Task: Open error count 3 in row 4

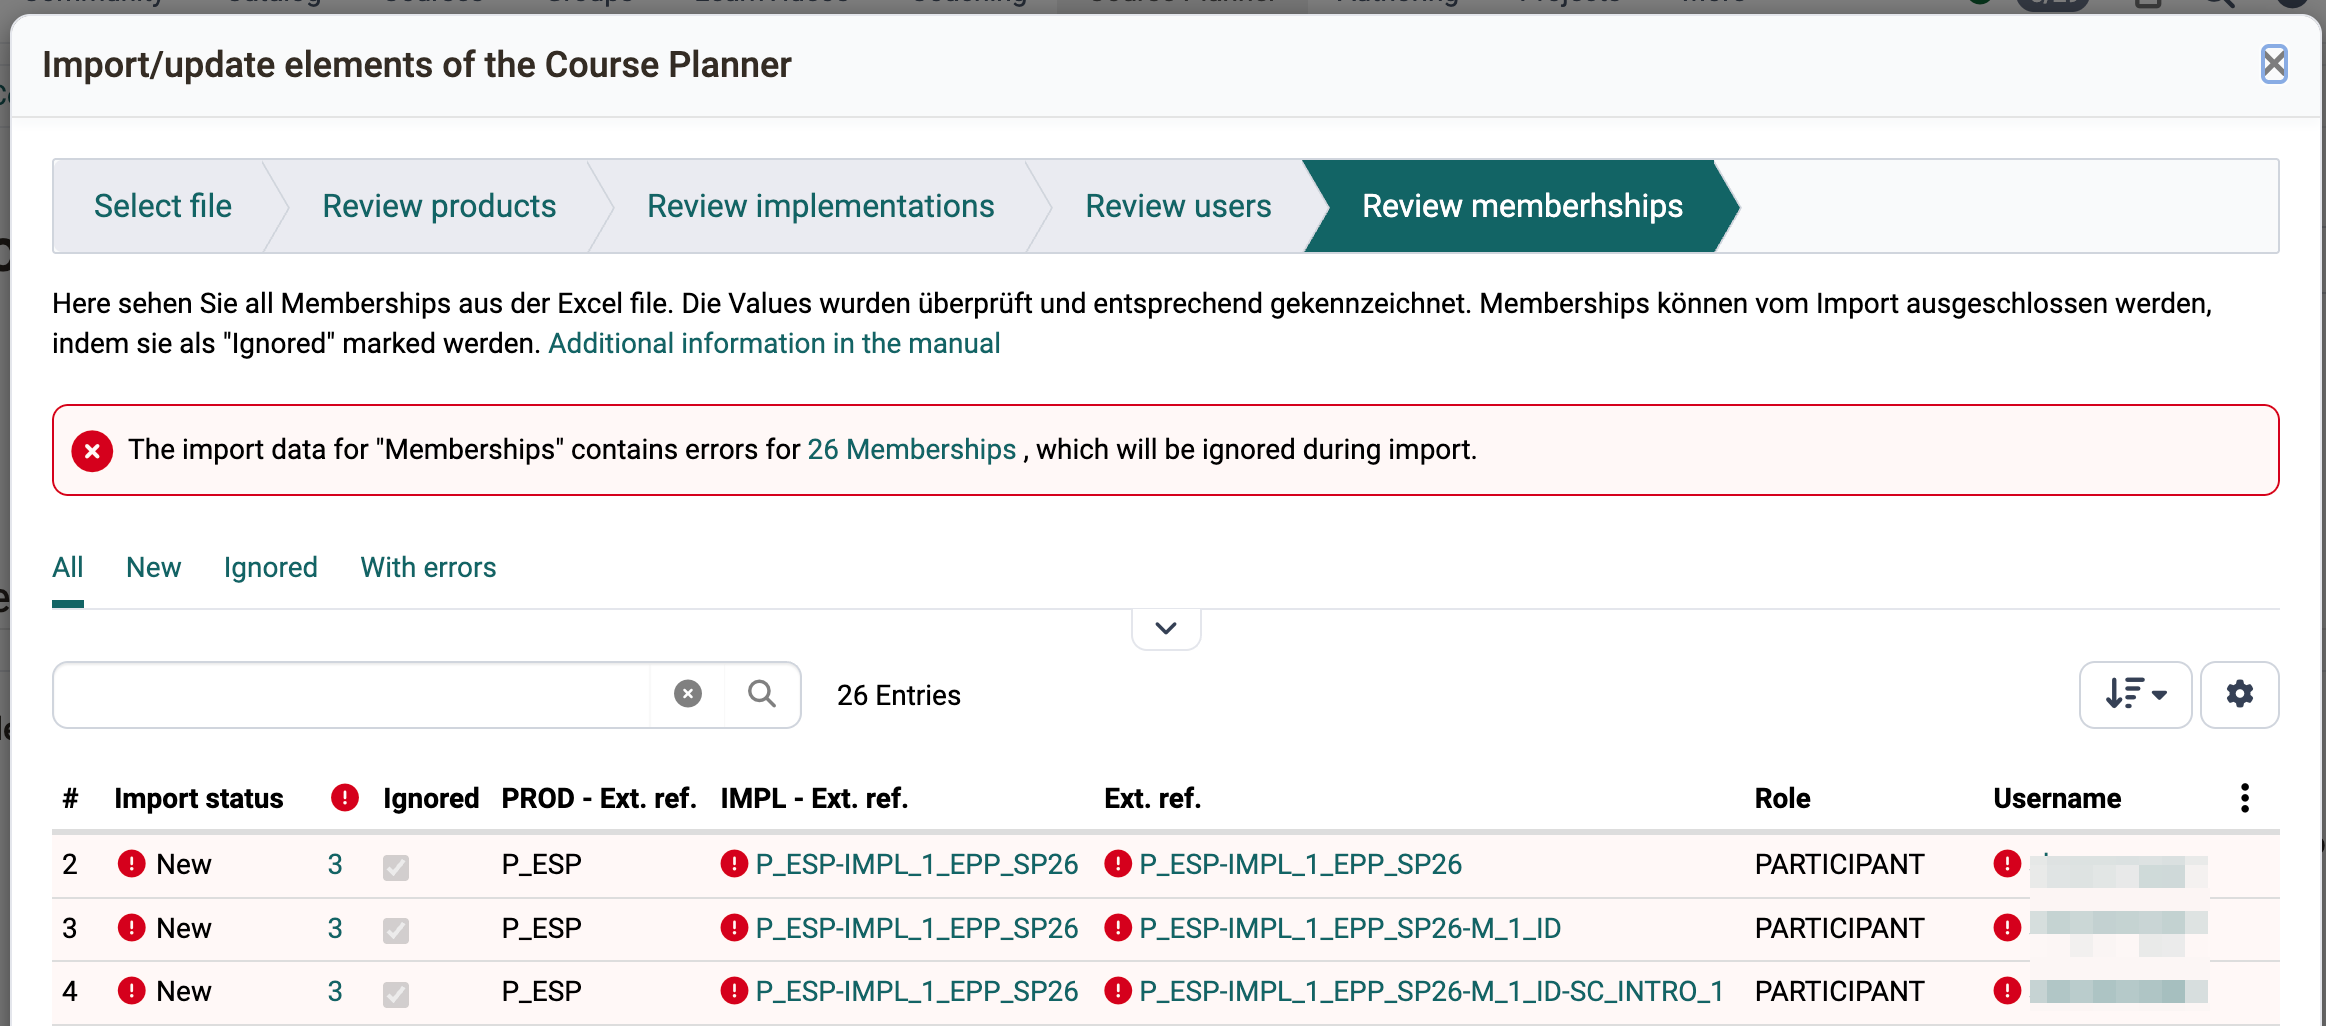Action: point(335,991)
